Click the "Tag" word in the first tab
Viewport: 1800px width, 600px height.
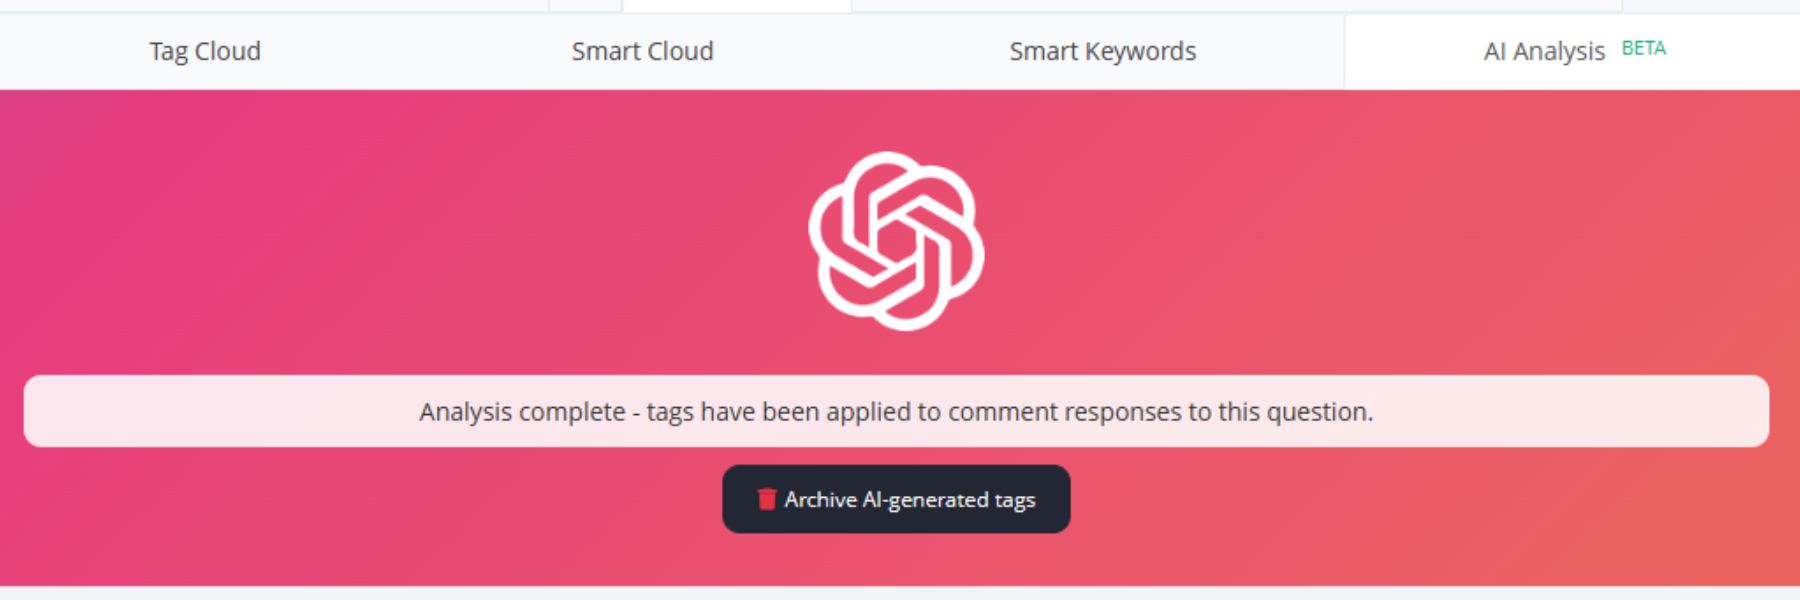point(168,52)
